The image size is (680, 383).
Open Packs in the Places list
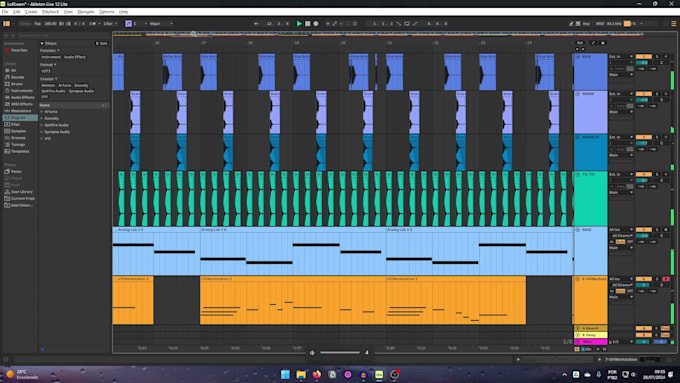click(x=16, y=171)
